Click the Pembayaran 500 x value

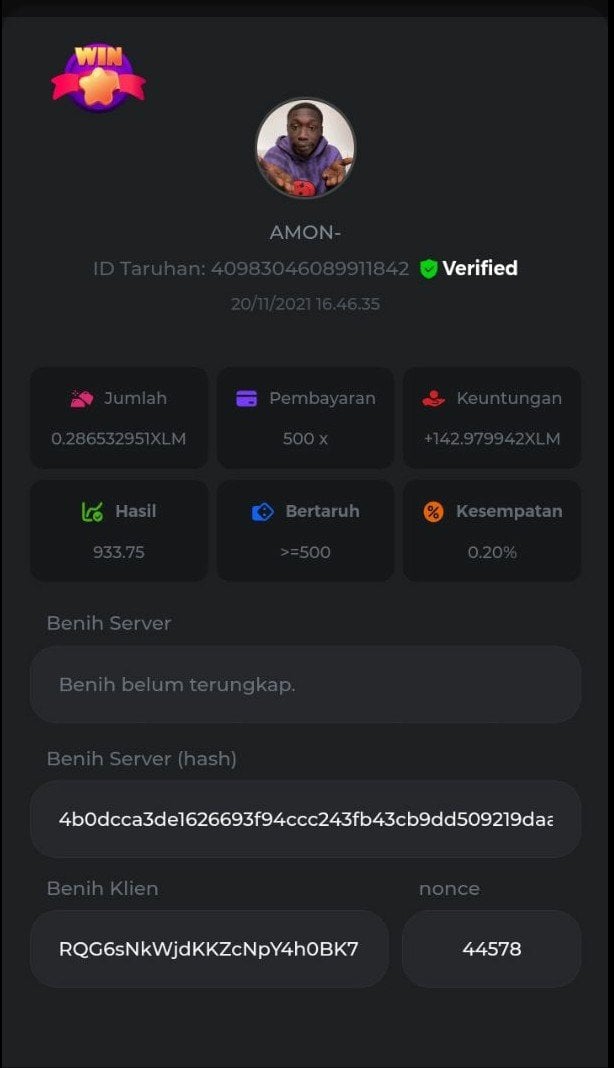[x=305, y=439]
